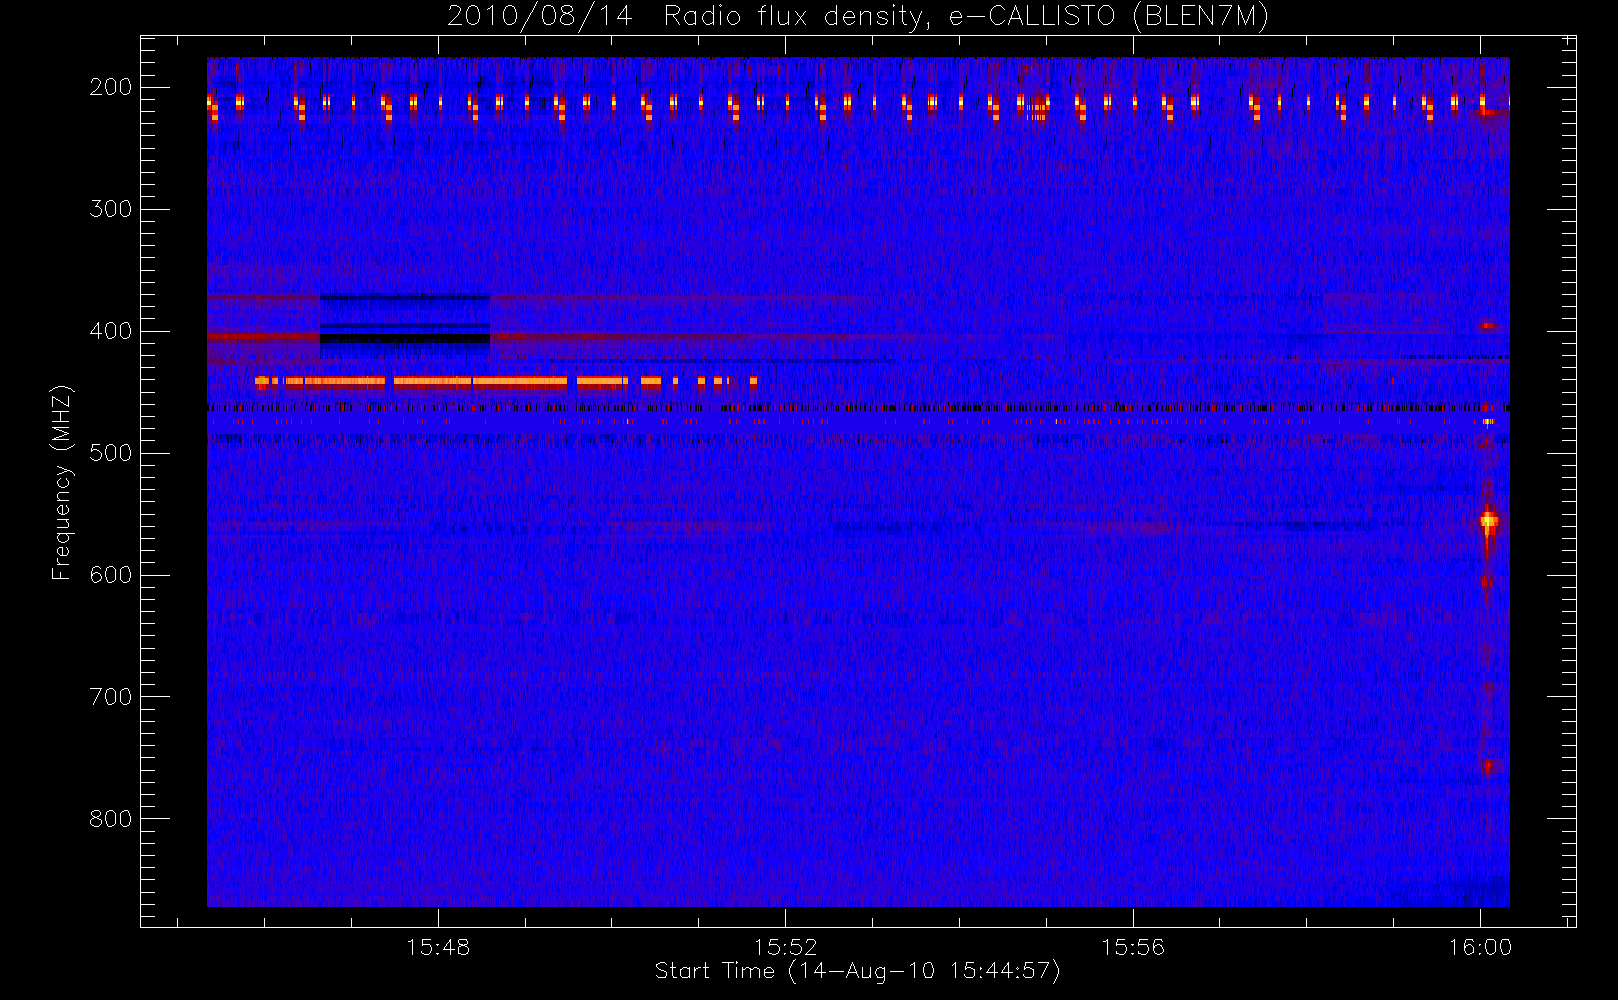Click the bright yellow burst near 550 MHz
The width and height of the screenshot is (1618, 1000).
pyautogui.click(x=1489, y=521)
